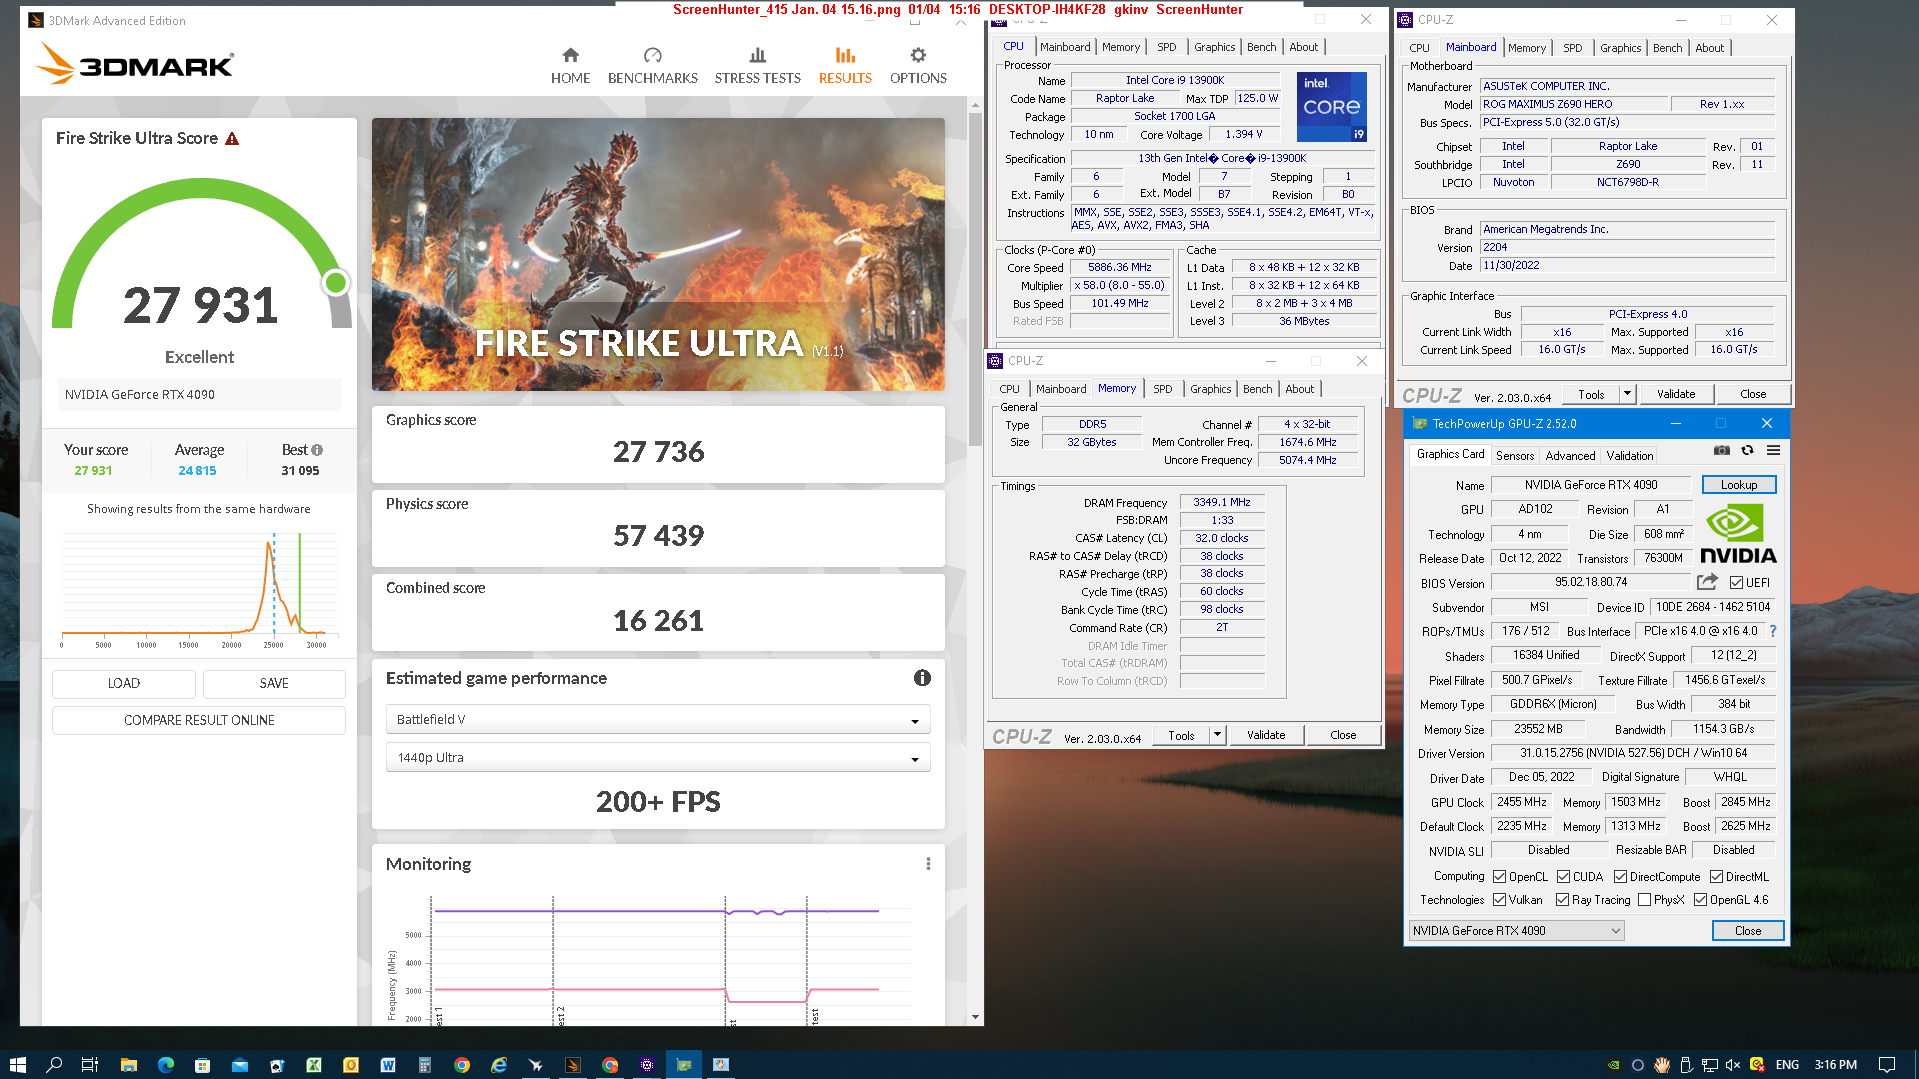Open the Windows Start menu

pos(17,1065)
